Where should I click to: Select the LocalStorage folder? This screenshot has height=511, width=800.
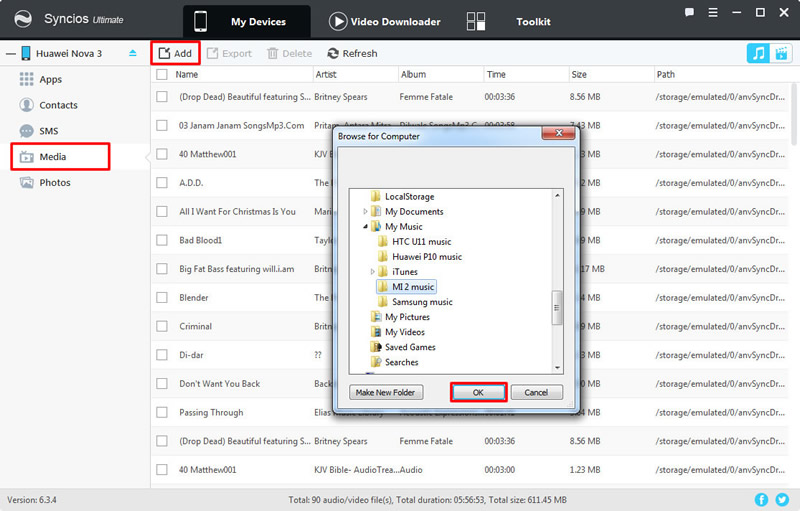(x=403, y=196)
